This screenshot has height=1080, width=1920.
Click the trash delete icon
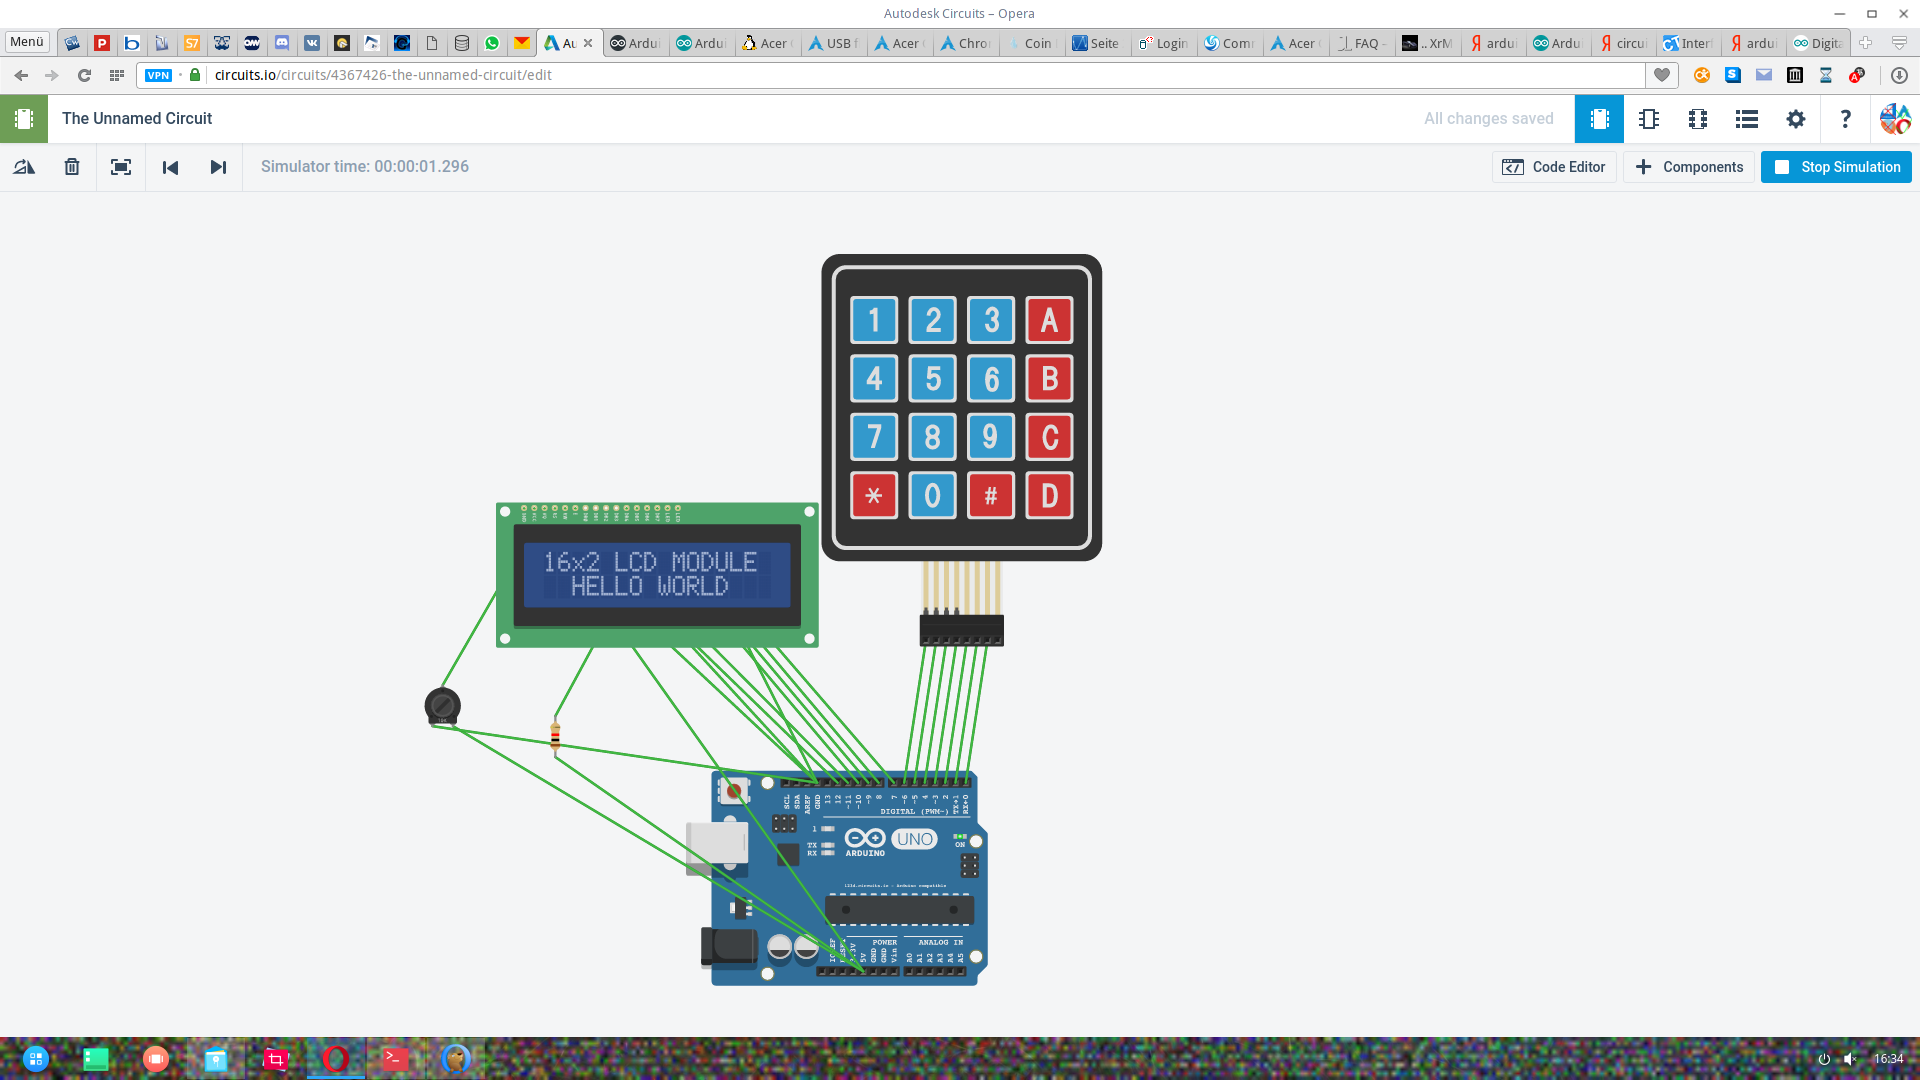(72, 167)
